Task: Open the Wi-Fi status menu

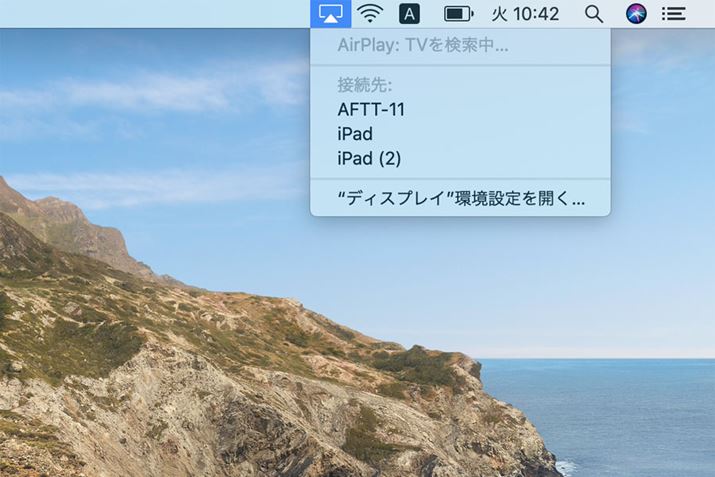Action: 370,14
